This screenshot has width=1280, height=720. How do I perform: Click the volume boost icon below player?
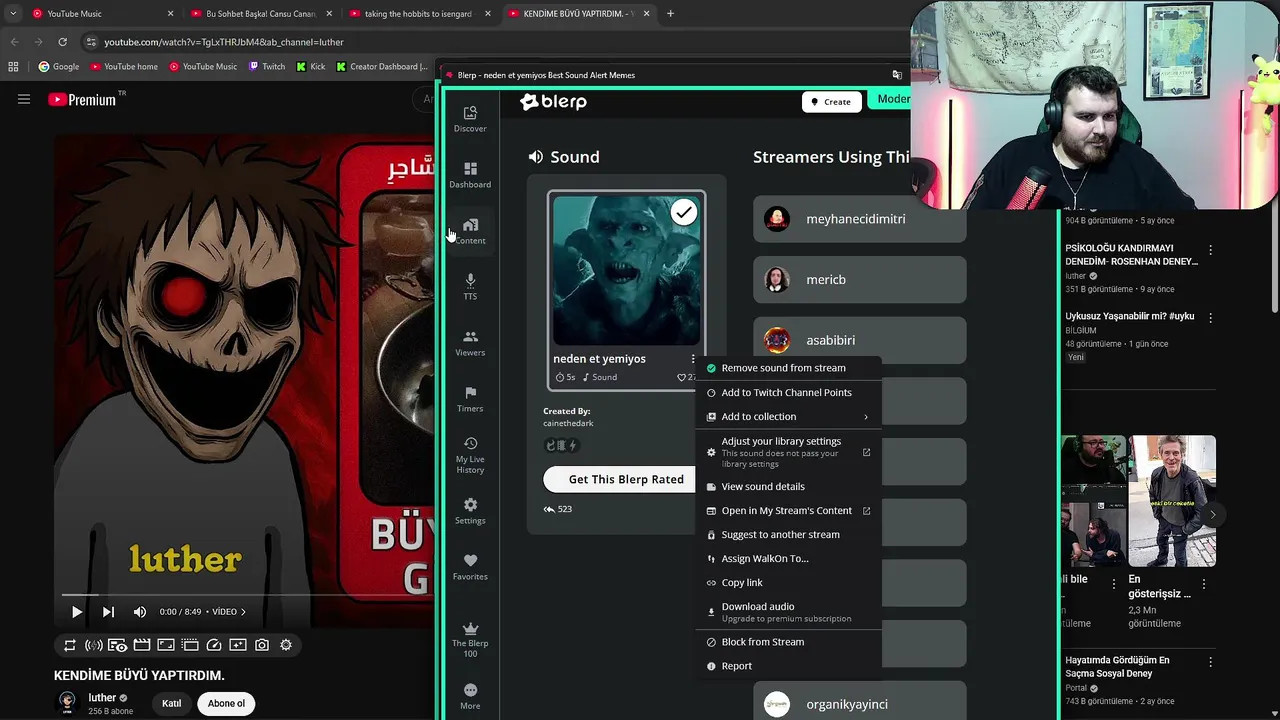94,645
